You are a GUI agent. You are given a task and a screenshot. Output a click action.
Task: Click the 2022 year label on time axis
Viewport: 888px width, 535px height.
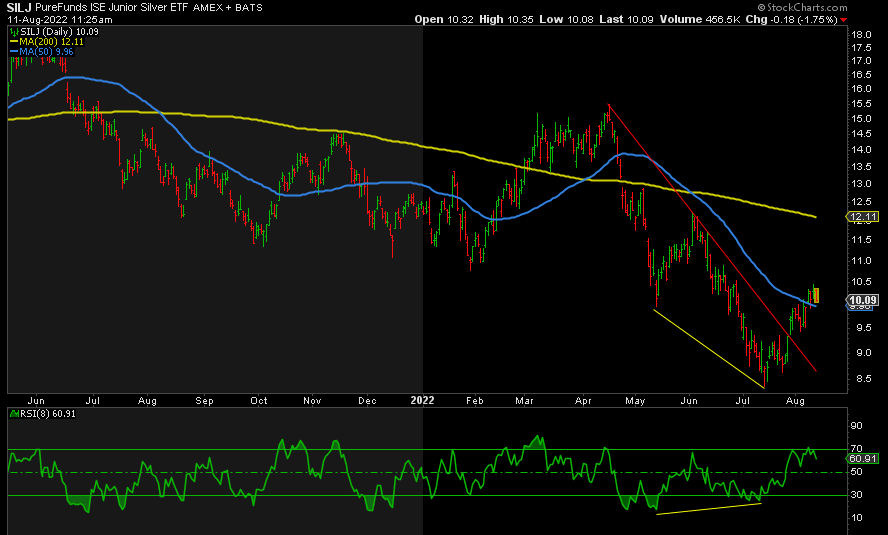[x=422, y=400]
